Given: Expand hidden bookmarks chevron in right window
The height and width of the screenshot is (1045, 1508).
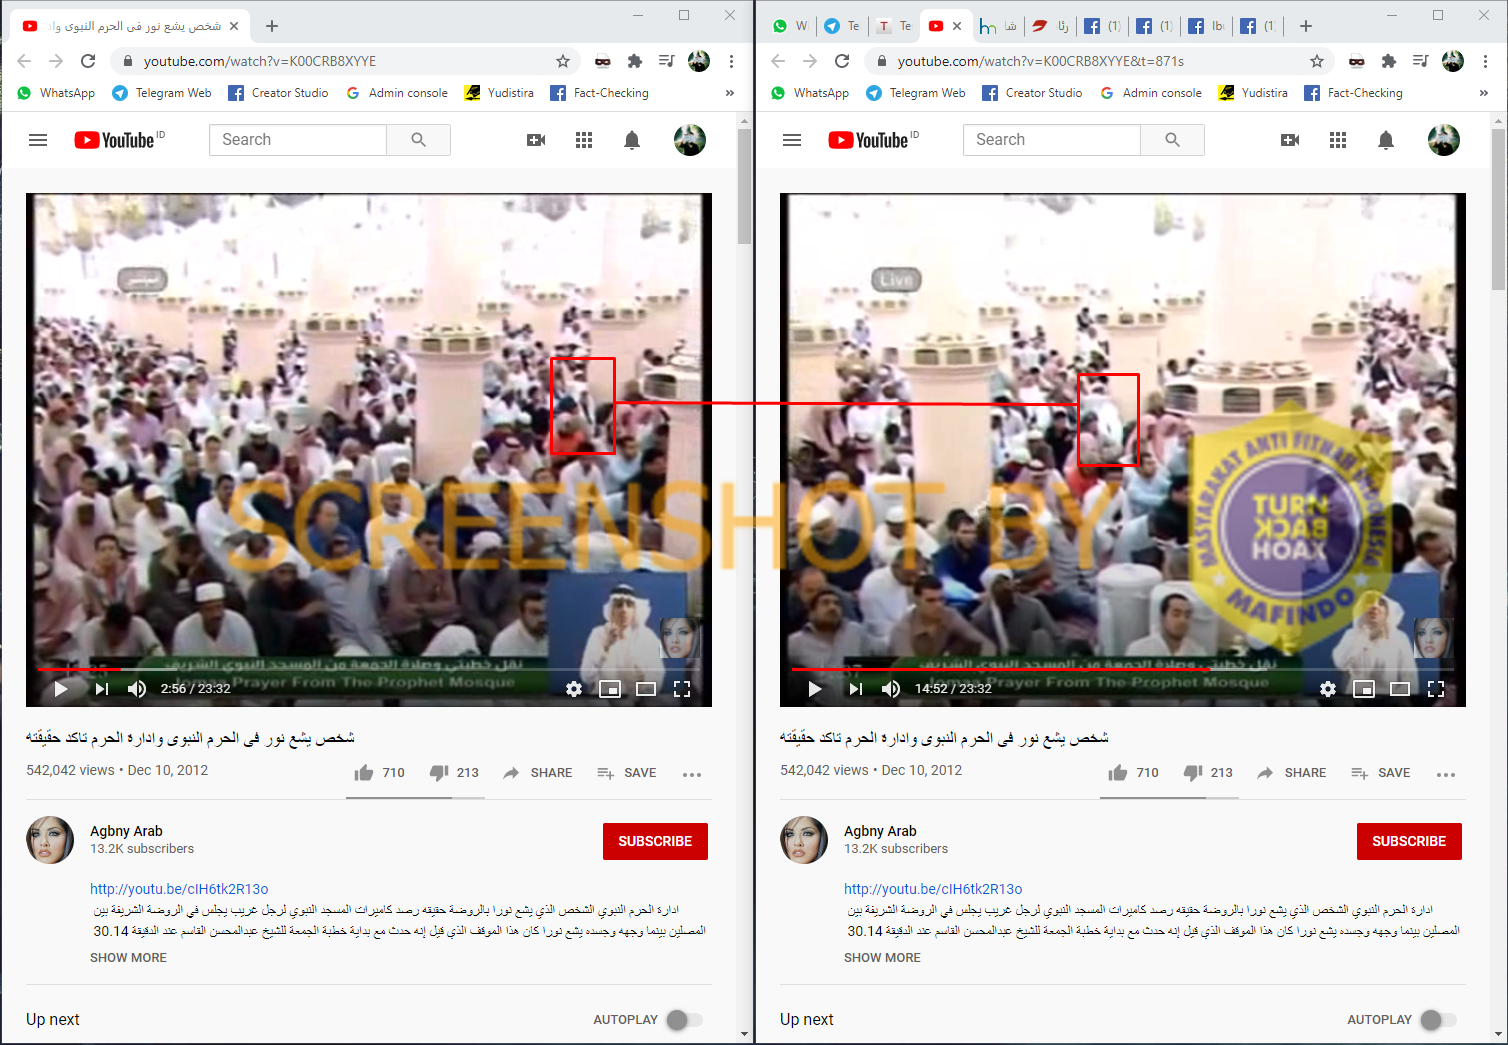Looking at the screenshot, I should tap(1484, 93).
